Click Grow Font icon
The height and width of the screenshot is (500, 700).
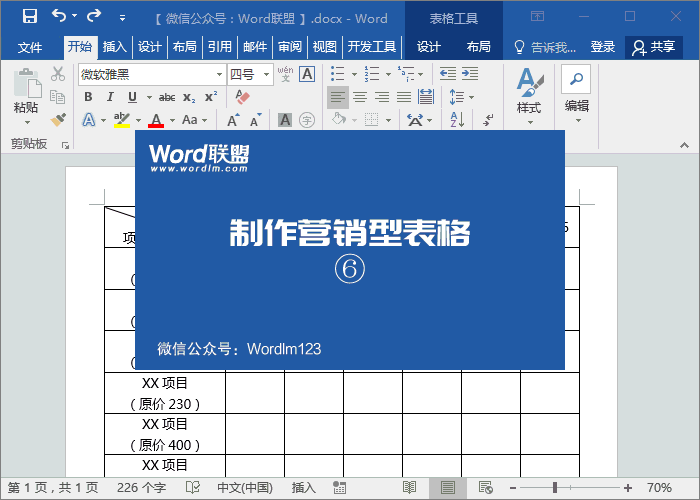(x=233, y=120)
